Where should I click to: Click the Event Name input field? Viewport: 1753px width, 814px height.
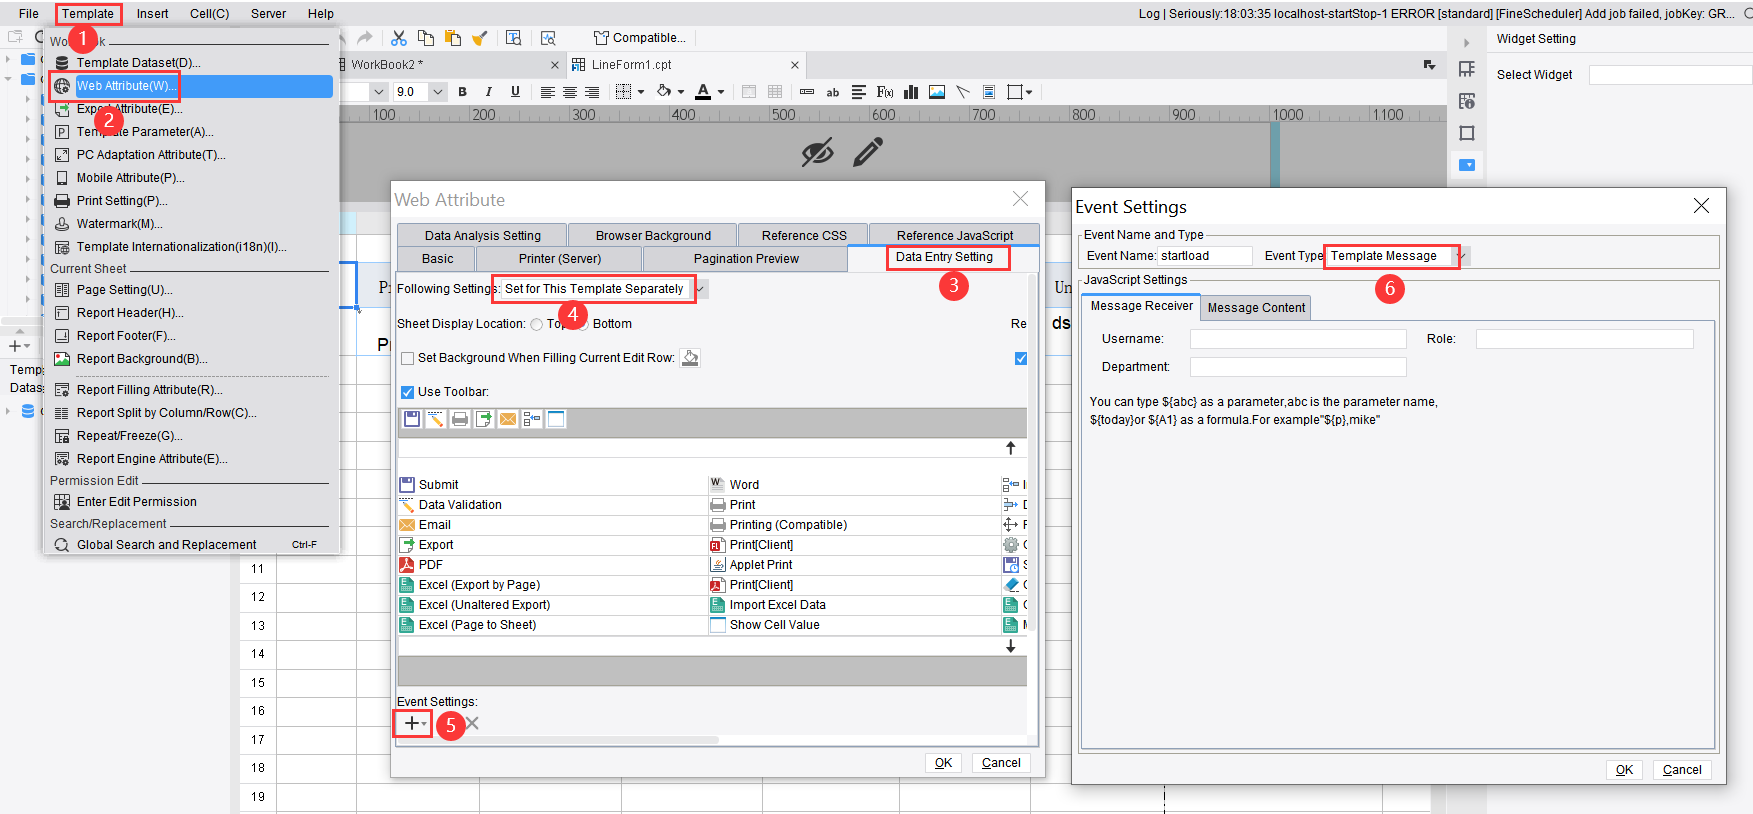point(1205,256)
